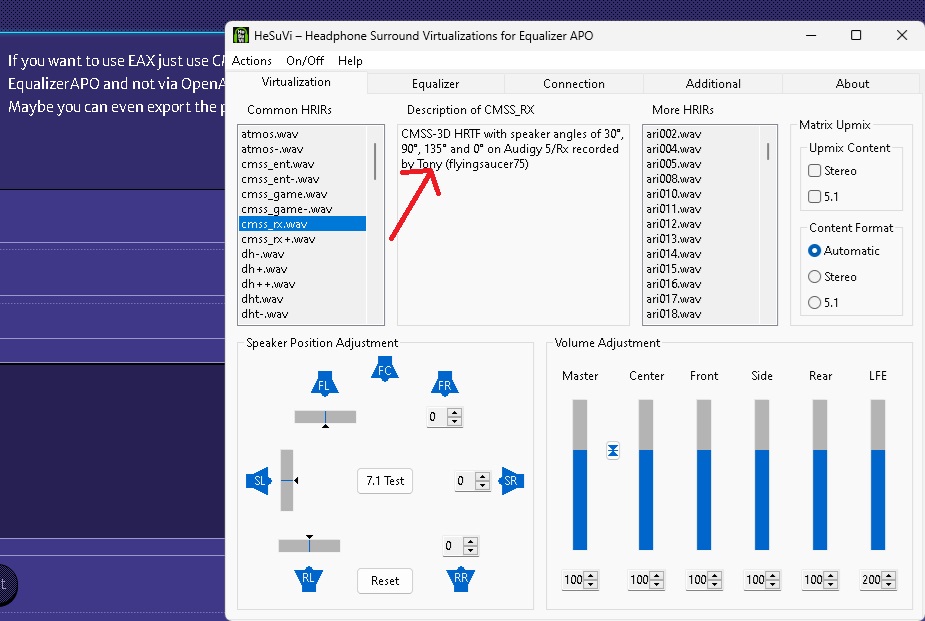Increase the Rear volume value spinner
The image size is (925, 621).
coord(831,576)
